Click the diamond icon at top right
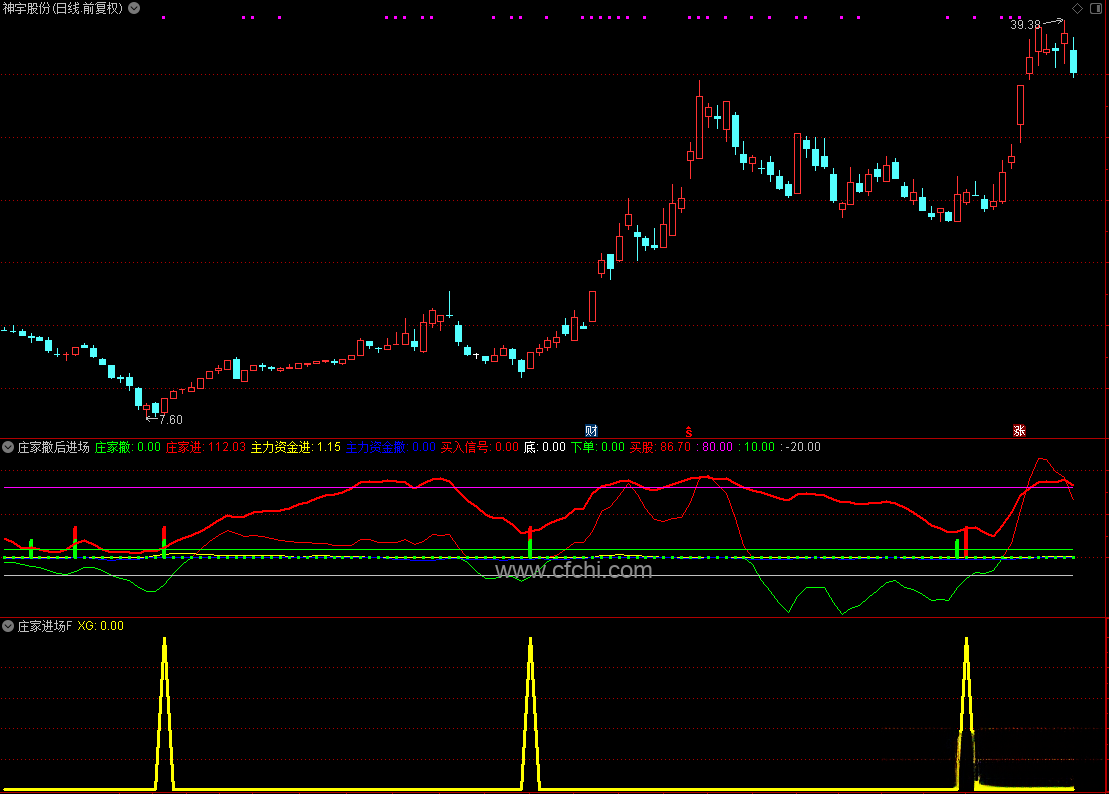Viewport: 1109px width, 794px height. [x=1078, y=8]
